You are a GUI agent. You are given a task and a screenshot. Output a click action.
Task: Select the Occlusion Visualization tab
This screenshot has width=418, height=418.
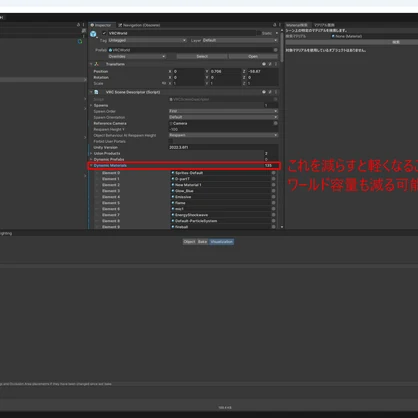221,242
